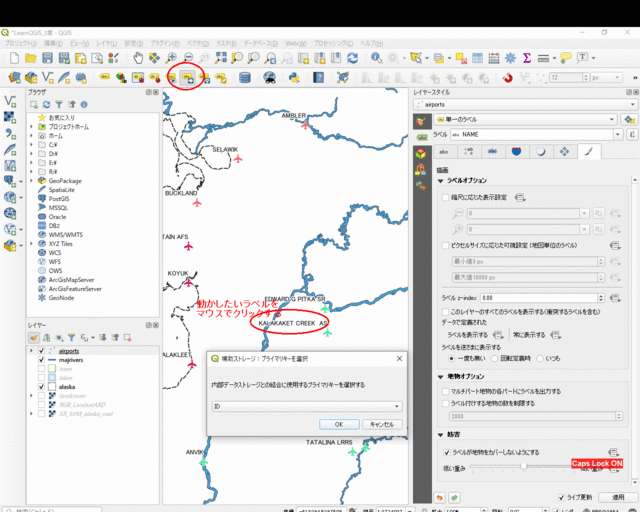Click the GeoNode browser item
The image size is (640, 512).
(61, 297)
